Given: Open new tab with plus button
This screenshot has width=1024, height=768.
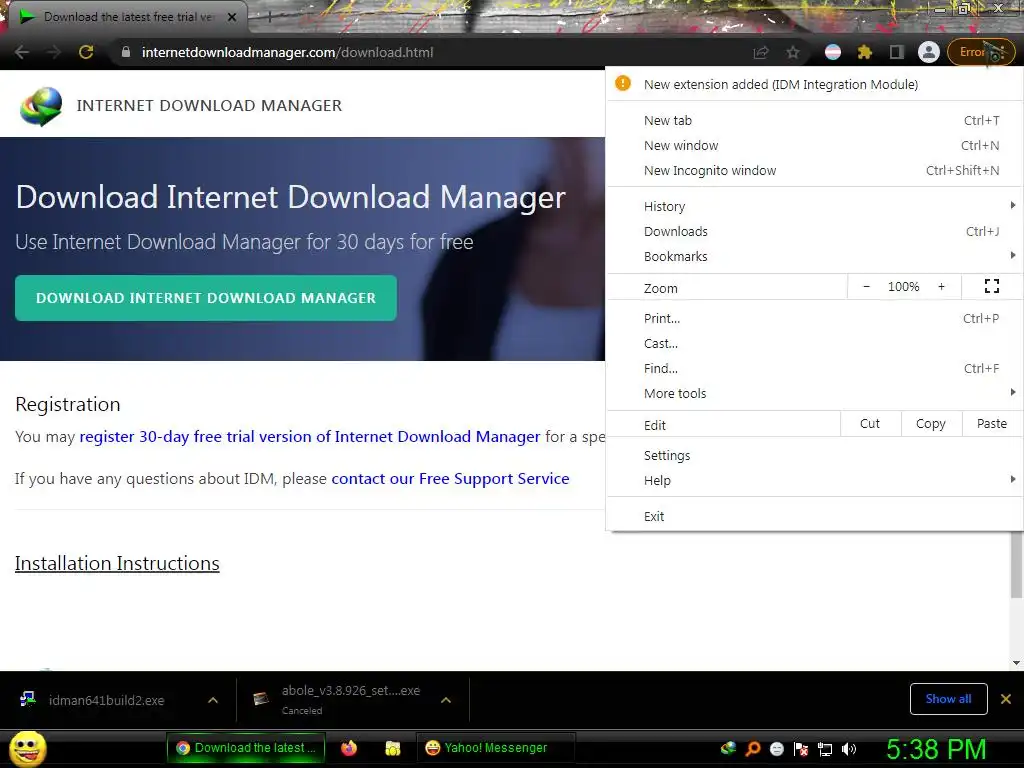Looking at the screenshot, I should 268,17.
